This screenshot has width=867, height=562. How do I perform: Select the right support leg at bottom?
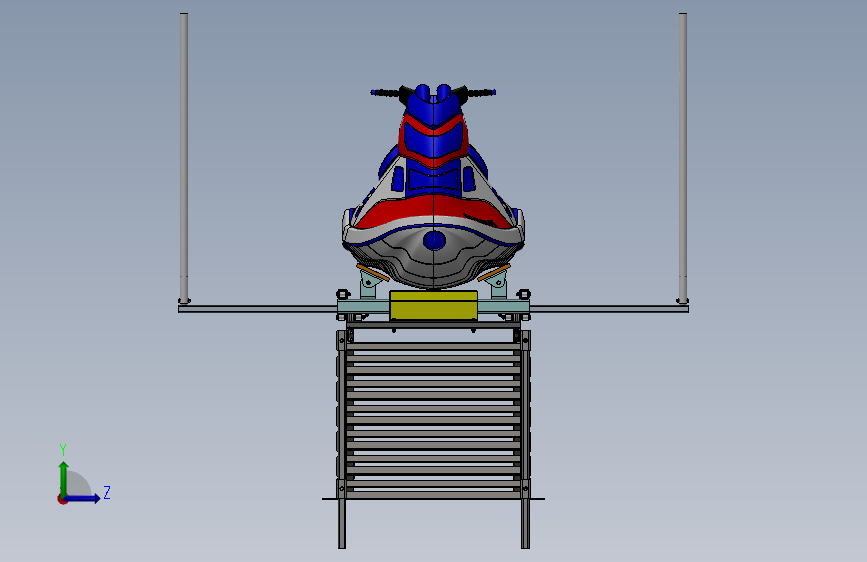pos(525,523)
